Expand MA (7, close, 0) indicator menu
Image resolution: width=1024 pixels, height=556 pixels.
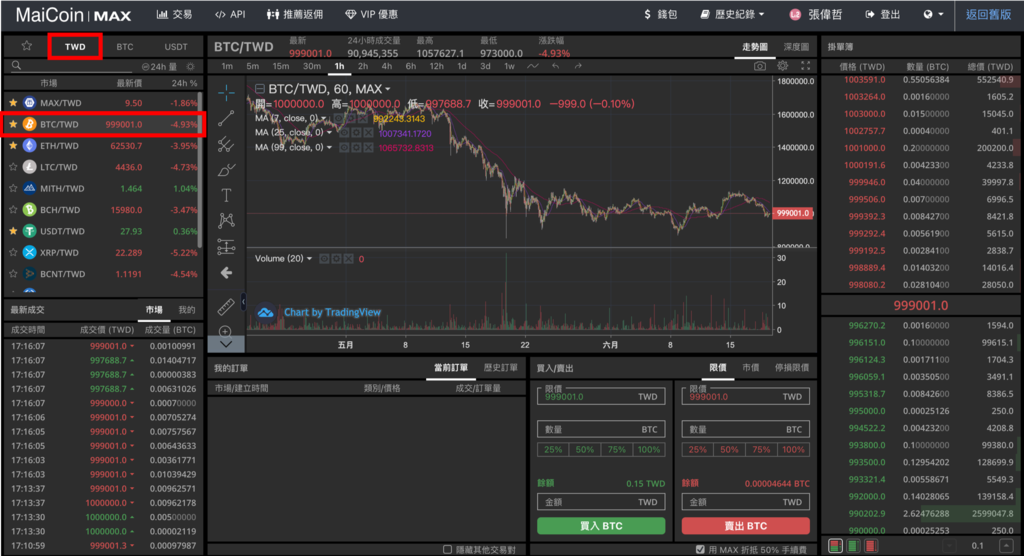point(323,118)
